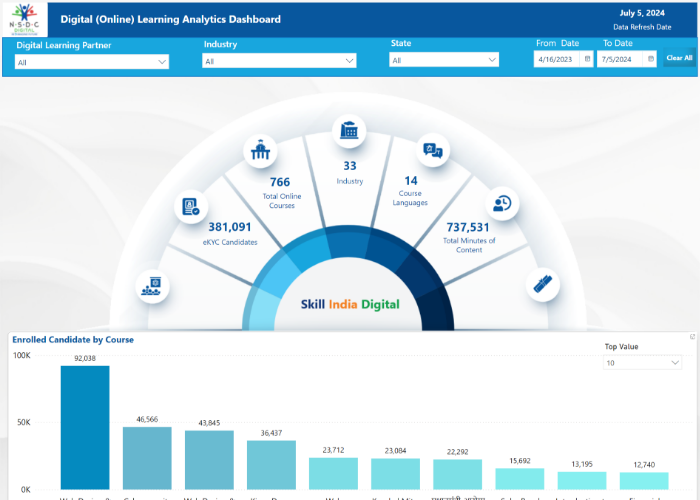This screenshot has width=700, height=500.
Task: Select the bar labeled 92,038
Action: (85, 427)
